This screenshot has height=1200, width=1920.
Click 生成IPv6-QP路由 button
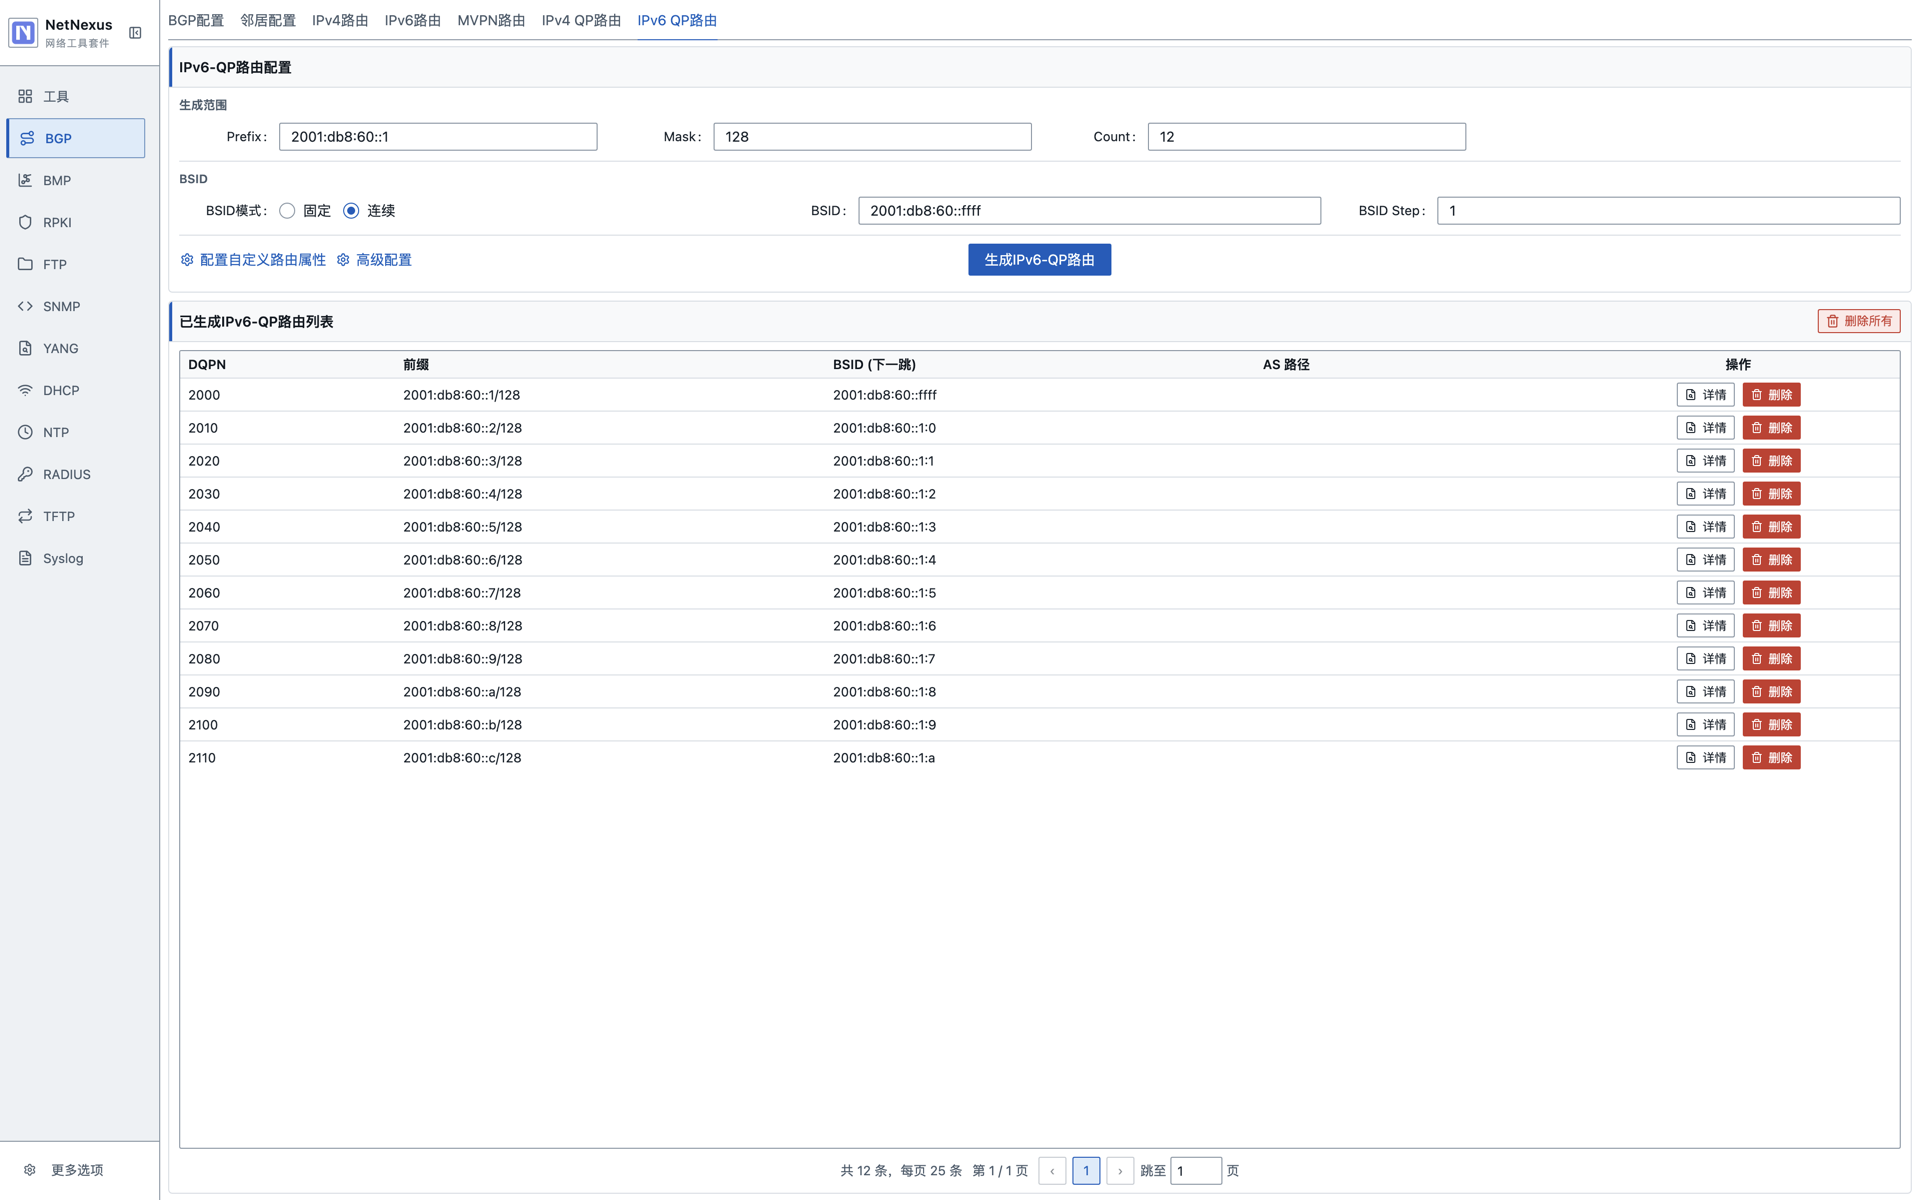pos(1039,260)
